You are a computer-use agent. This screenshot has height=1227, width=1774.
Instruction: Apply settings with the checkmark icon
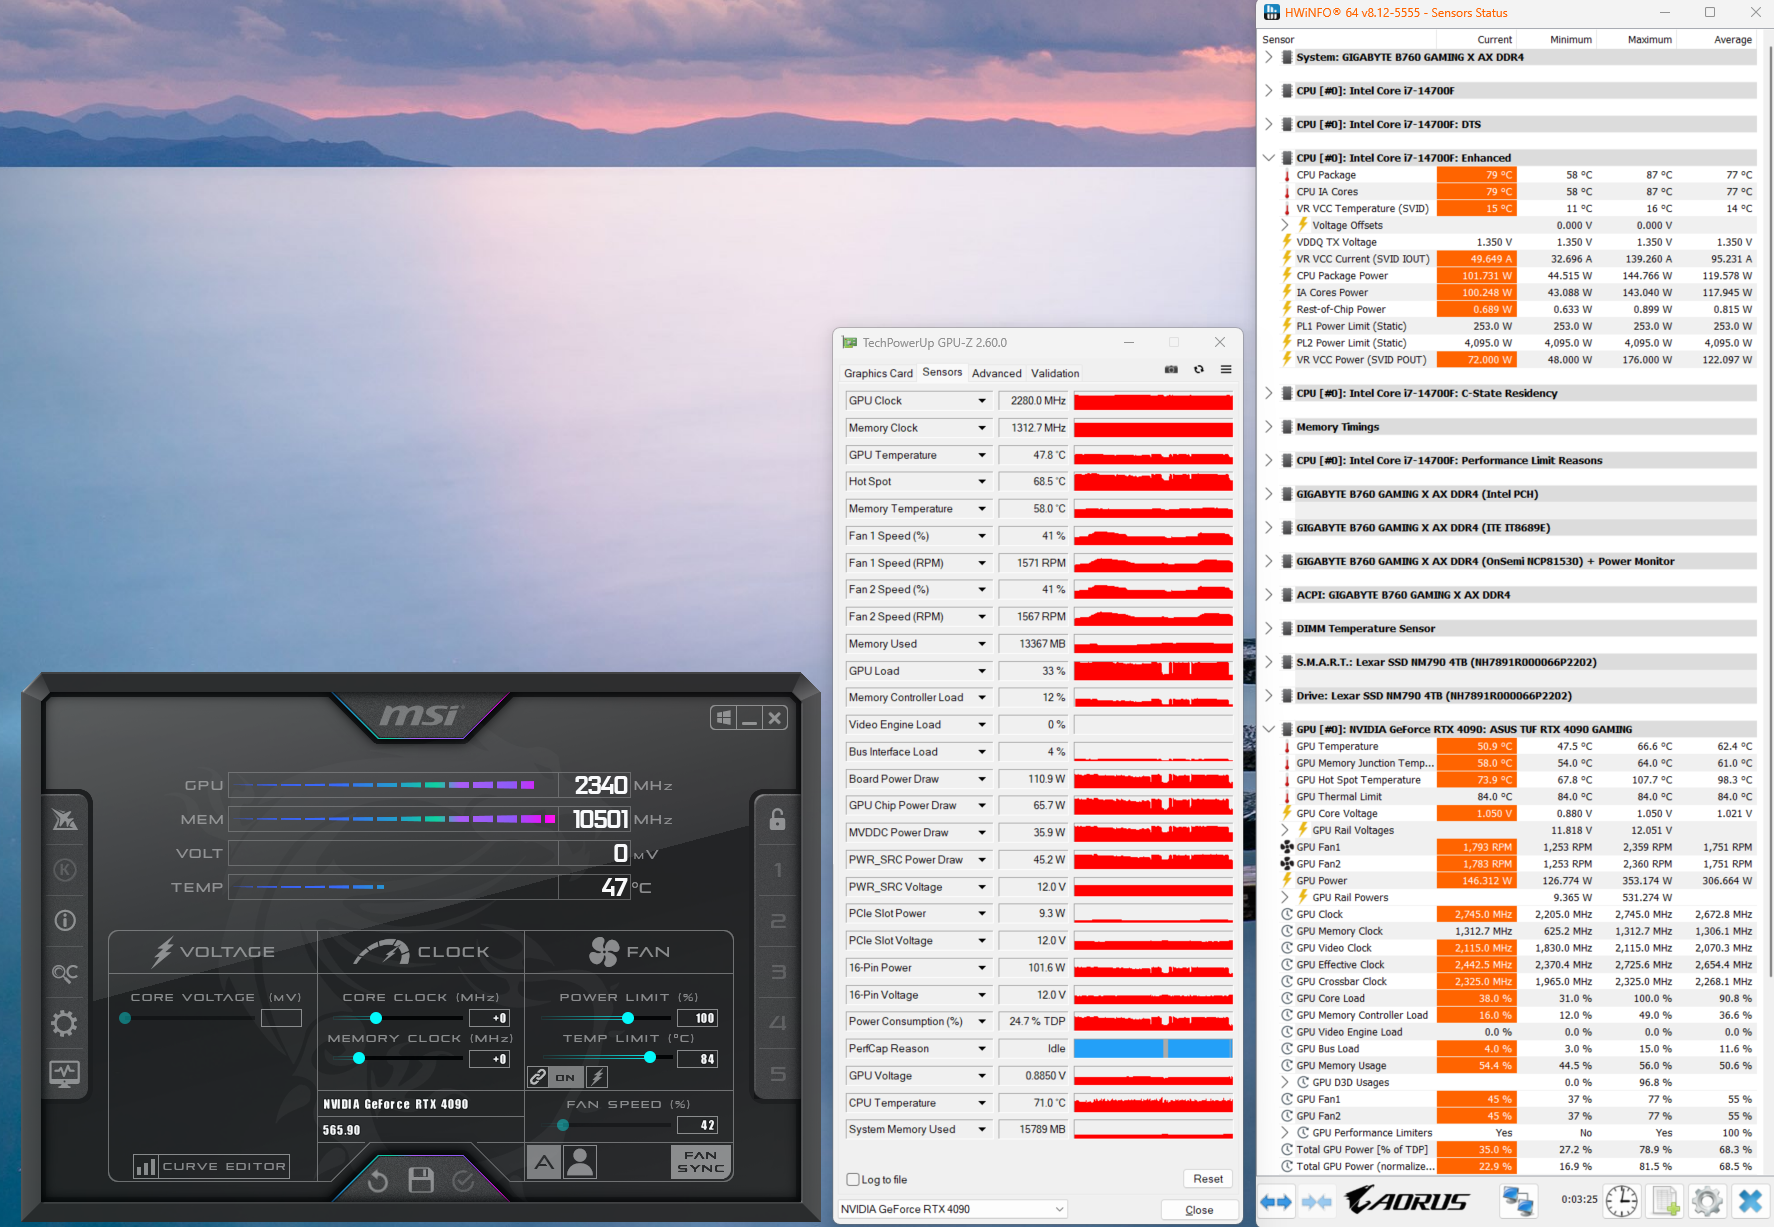tap(463, 1182)
